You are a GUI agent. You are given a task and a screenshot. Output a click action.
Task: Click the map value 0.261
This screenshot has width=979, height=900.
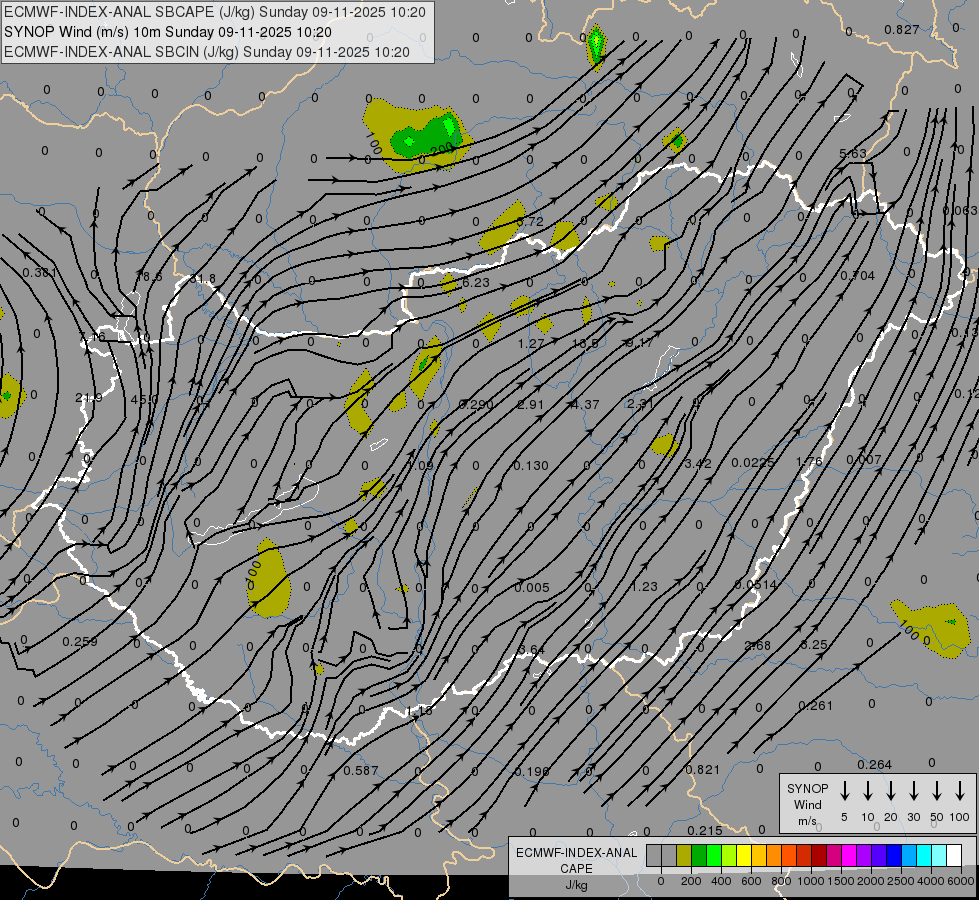[815, 706]
